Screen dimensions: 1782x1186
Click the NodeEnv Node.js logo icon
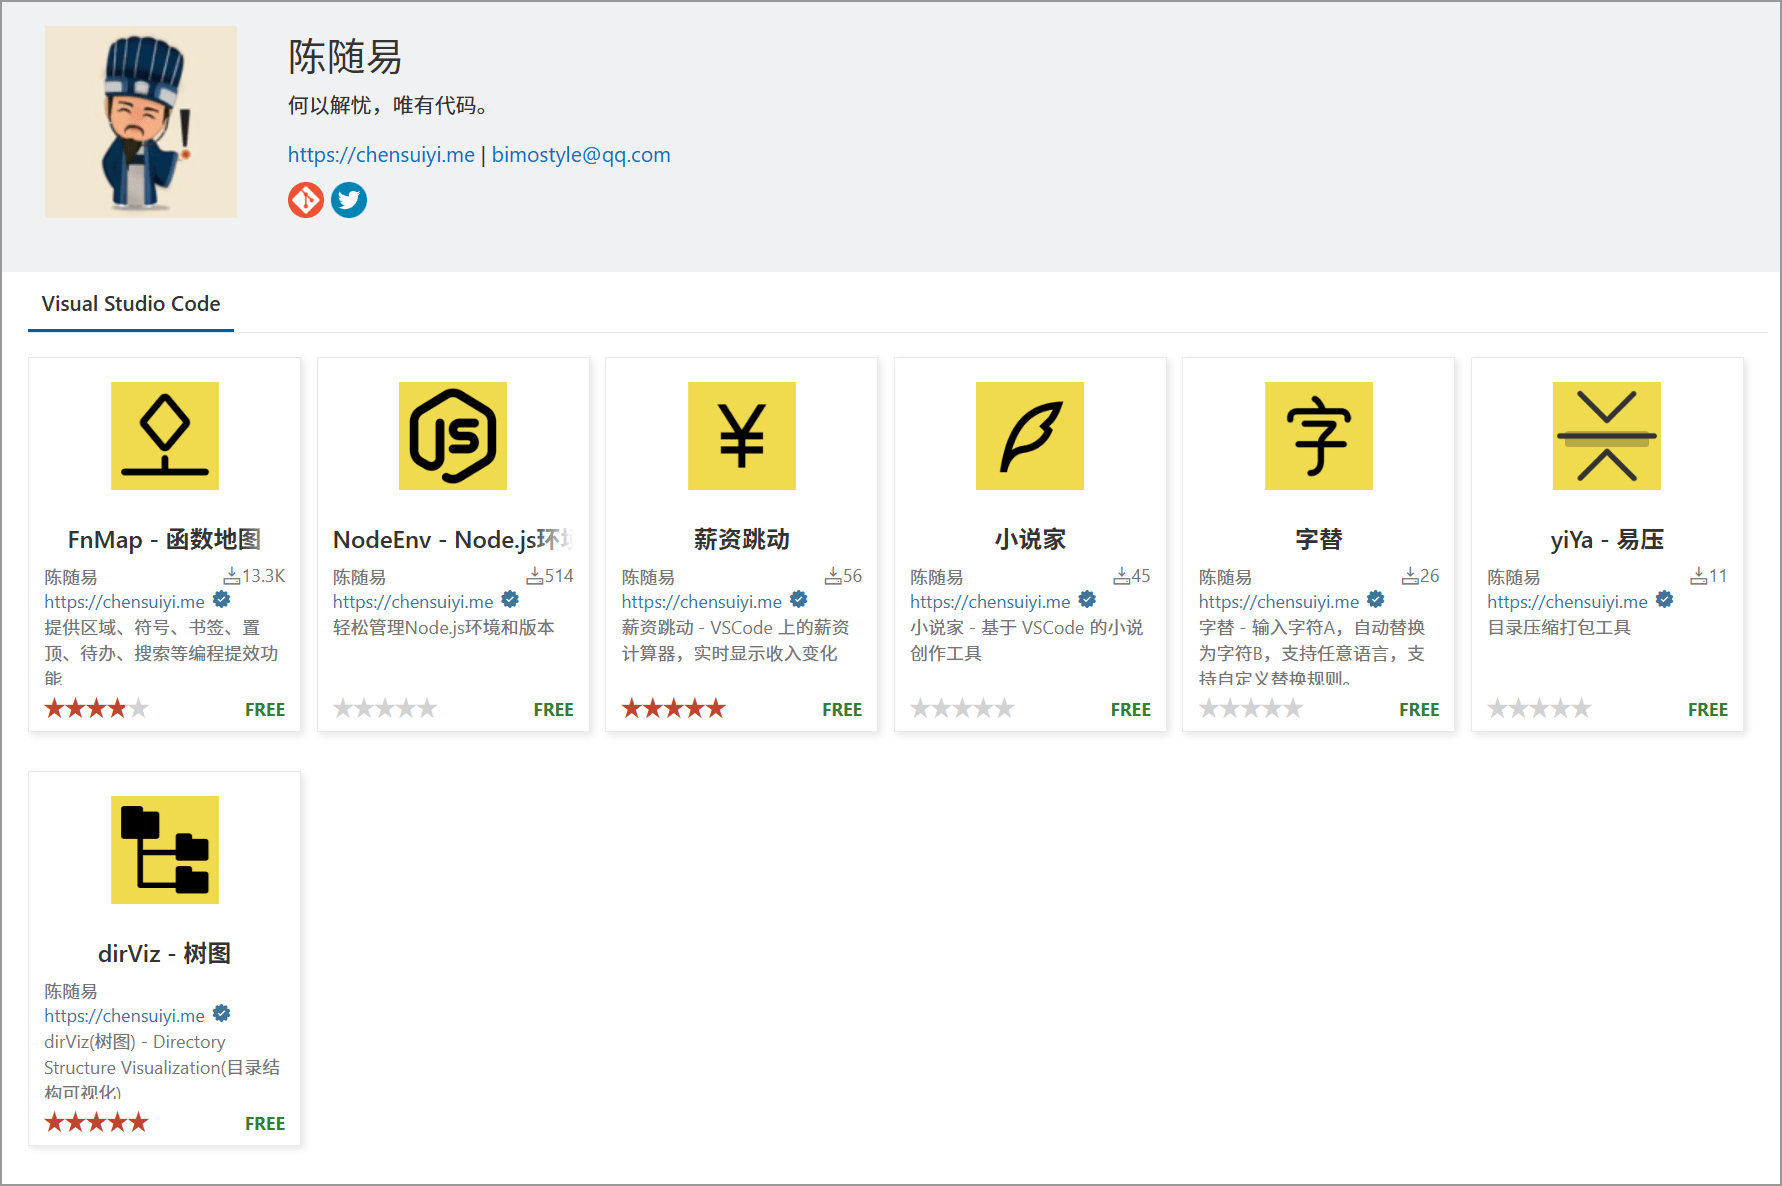(x=453, y=436)
